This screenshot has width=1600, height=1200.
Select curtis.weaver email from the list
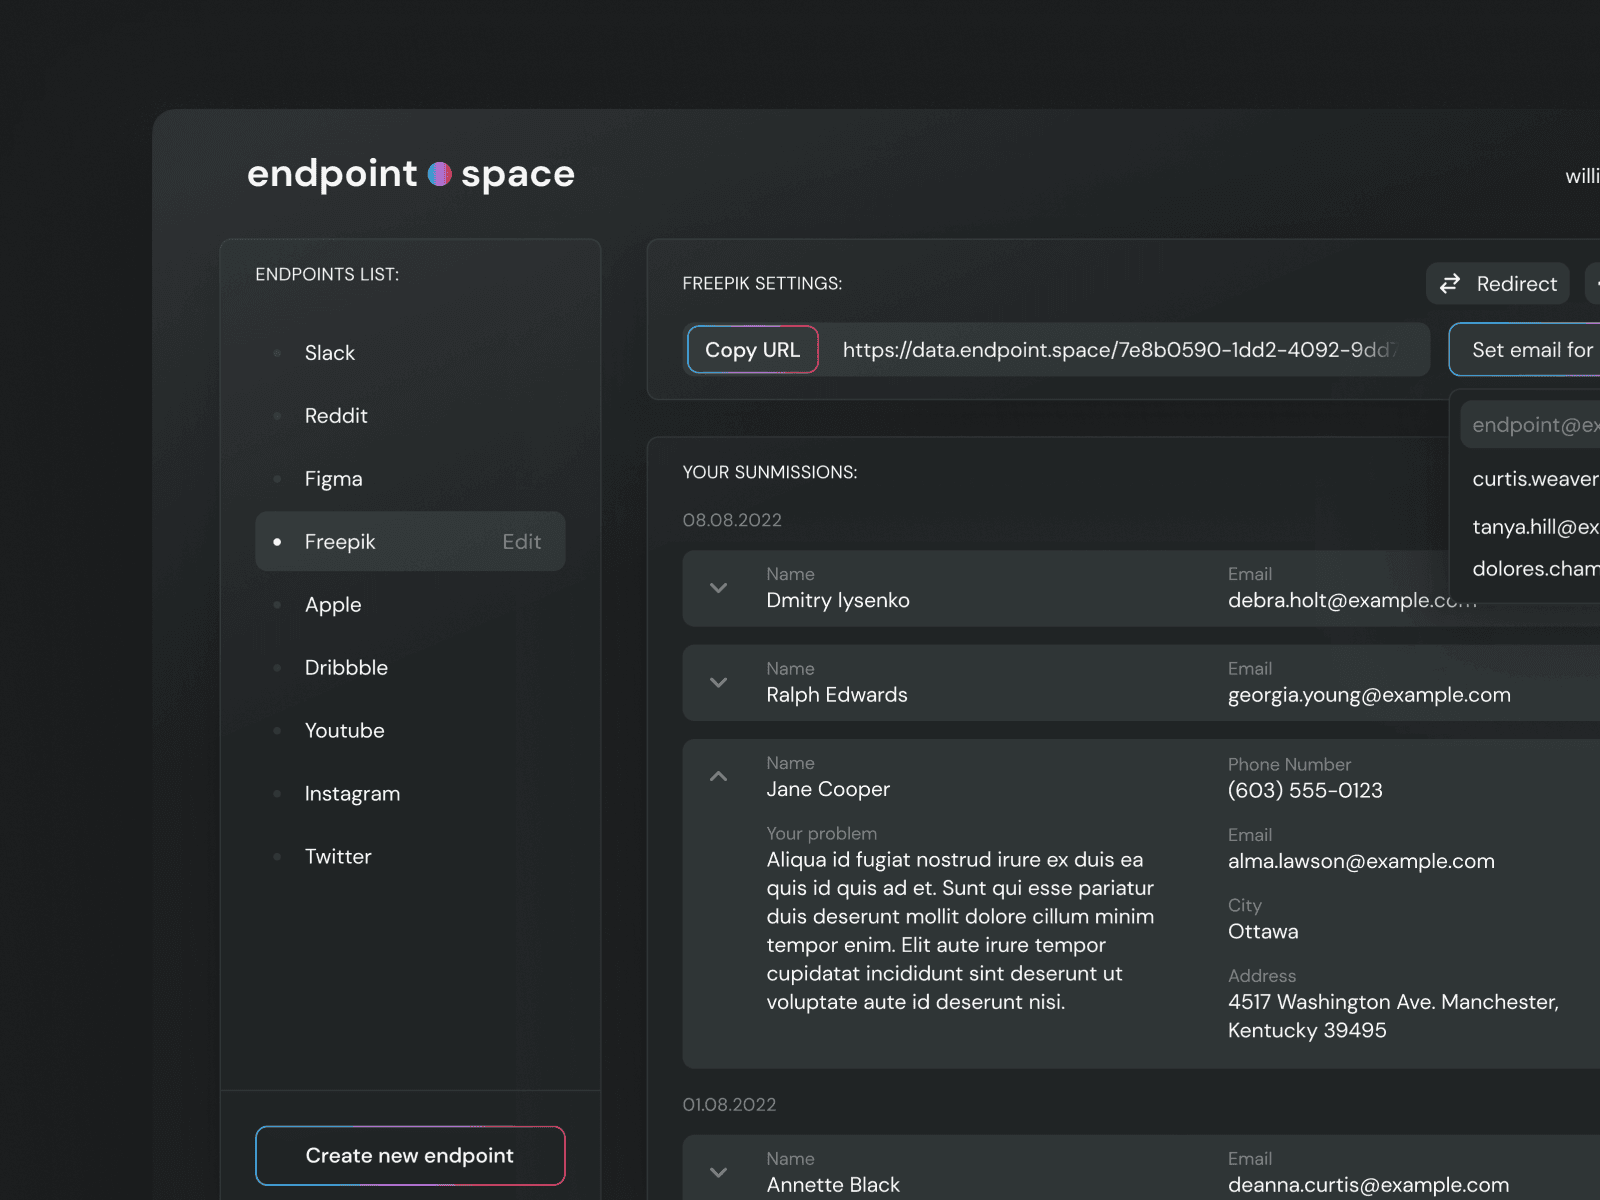[1535, 479]
